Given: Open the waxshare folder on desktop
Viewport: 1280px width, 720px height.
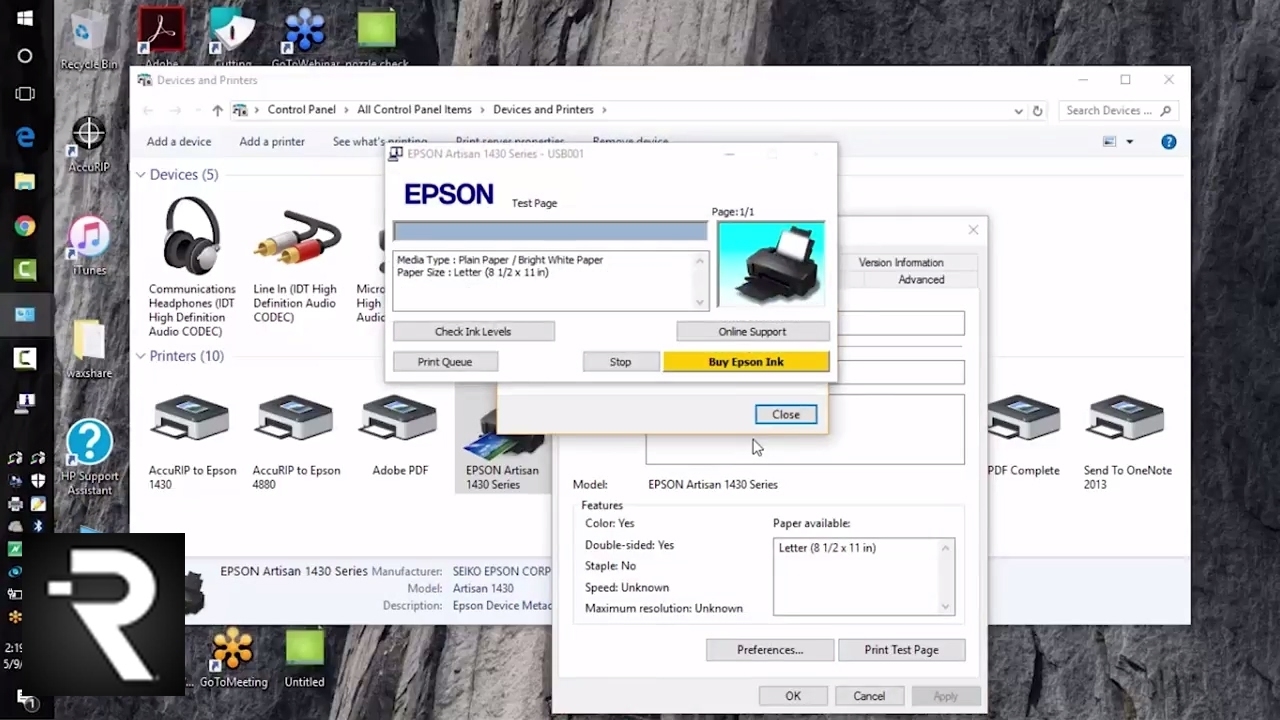Looking at the screenshot, I should tap(89, 348).
